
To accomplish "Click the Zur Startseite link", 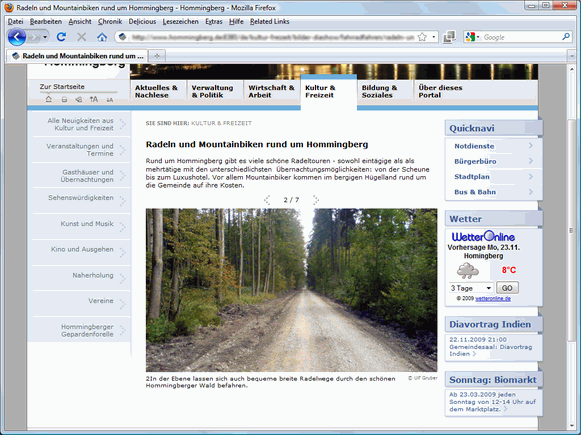I will click(x=62, y=86).
